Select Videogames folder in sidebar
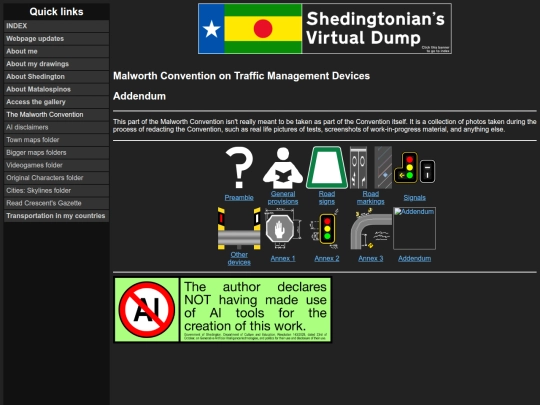Image resolution: width=540 pixels, height=405 pixels. 56,165
